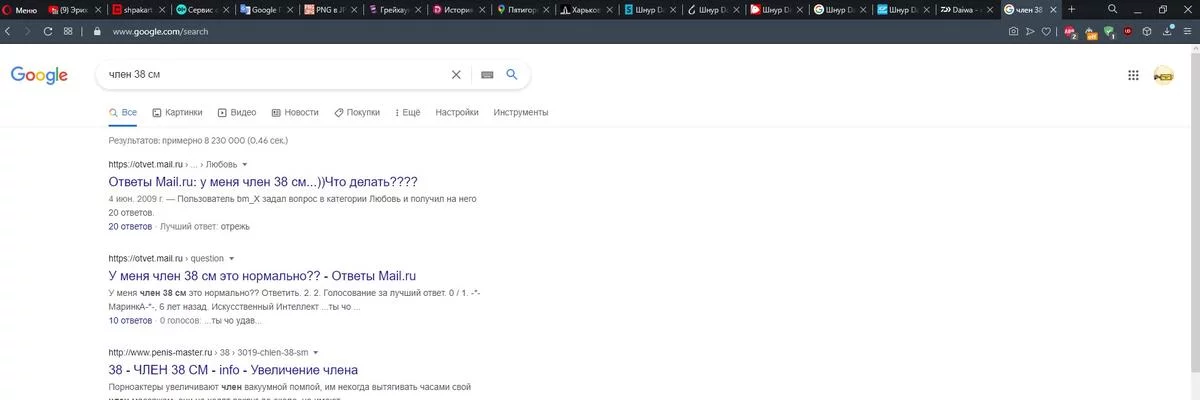Select the Все results tab
The width and height of the screenshot is (1200, 400).
tap(123, 112)
